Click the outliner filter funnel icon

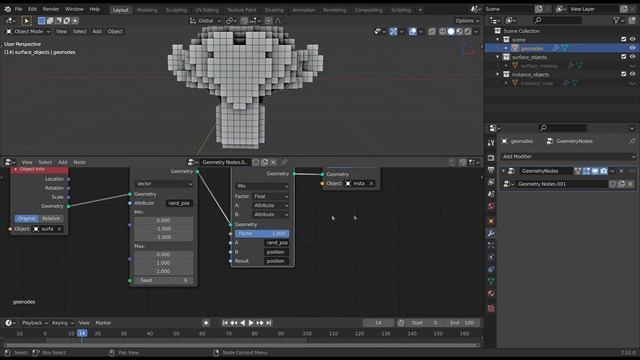(x=616, y=20)
